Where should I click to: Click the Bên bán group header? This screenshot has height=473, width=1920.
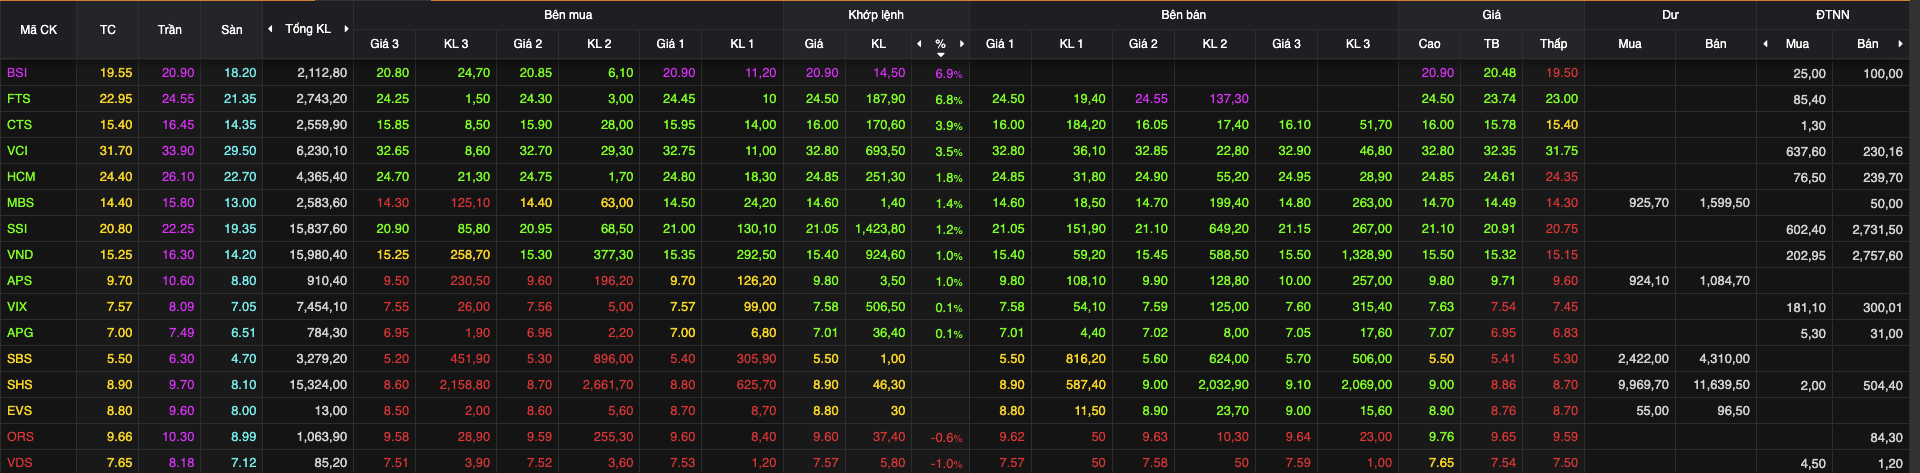[x=1184, y=15]
